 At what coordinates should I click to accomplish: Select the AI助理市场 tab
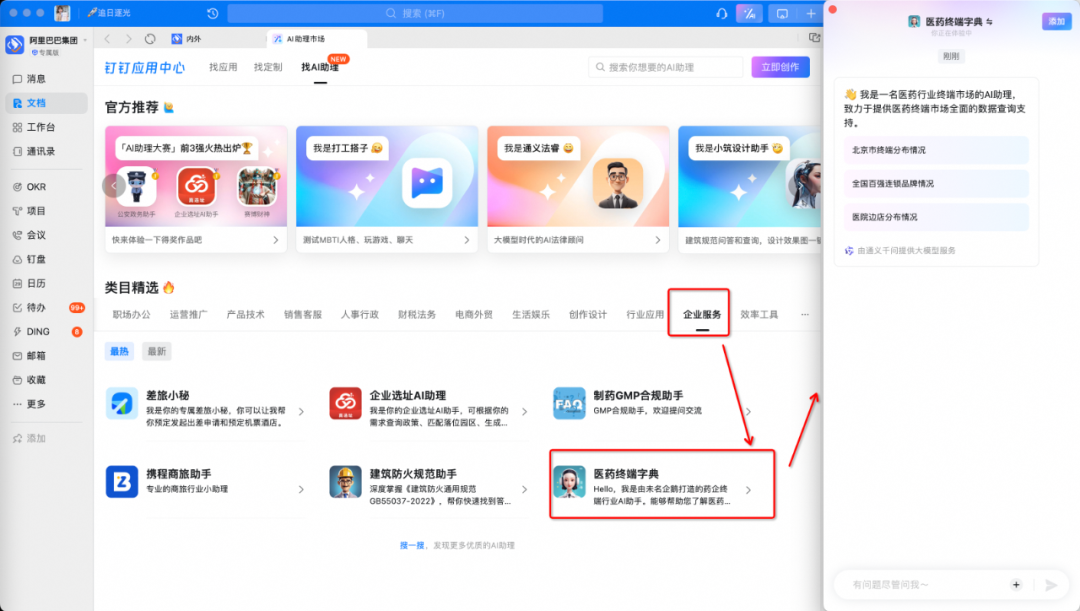pyautogui.click(x=316, y=39)
